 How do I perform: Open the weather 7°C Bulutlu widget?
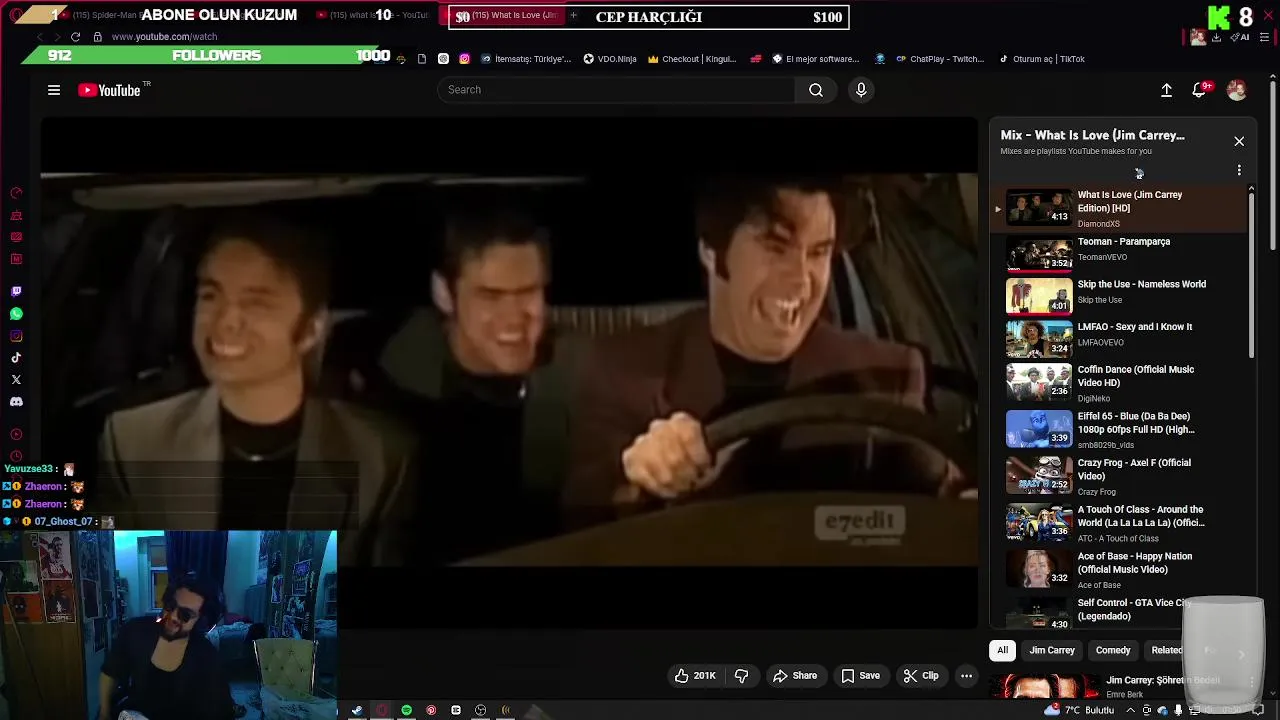(x=1079, y=711)
